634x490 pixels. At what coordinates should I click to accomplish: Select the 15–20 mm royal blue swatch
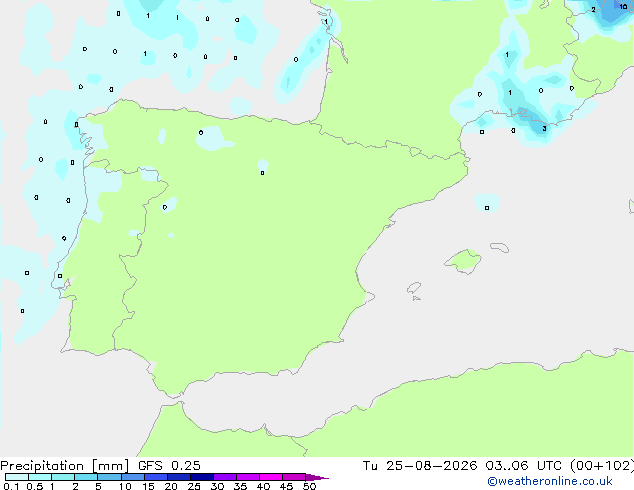[156, 477]
